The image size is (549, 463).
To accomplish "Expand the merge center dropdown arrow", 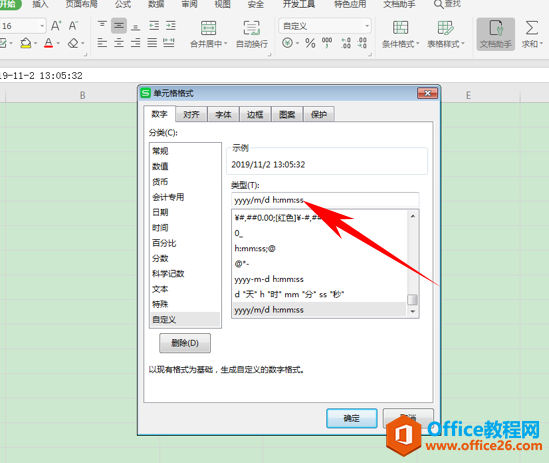I will (225, 44).
